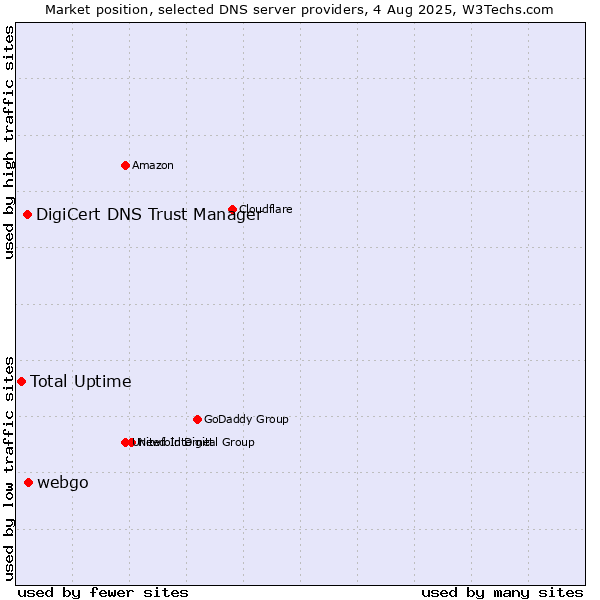The image size is (600, 600).
Task: Click the Total Uptime red marker
Action: click(x=21, y=382)
